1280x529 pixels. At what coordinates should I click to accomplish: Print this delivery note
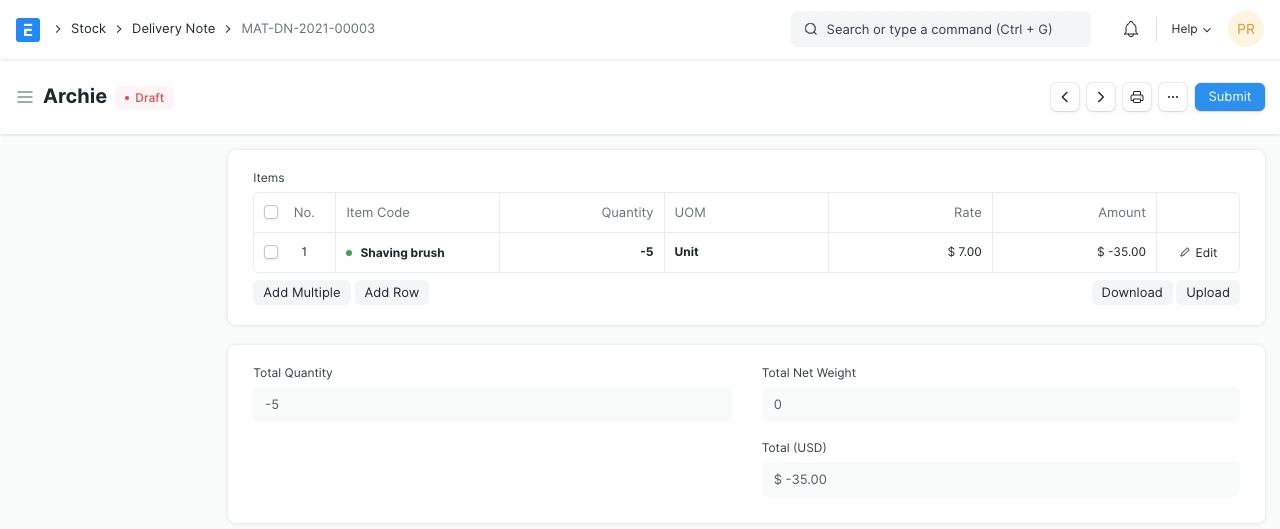coord(1137,97)
